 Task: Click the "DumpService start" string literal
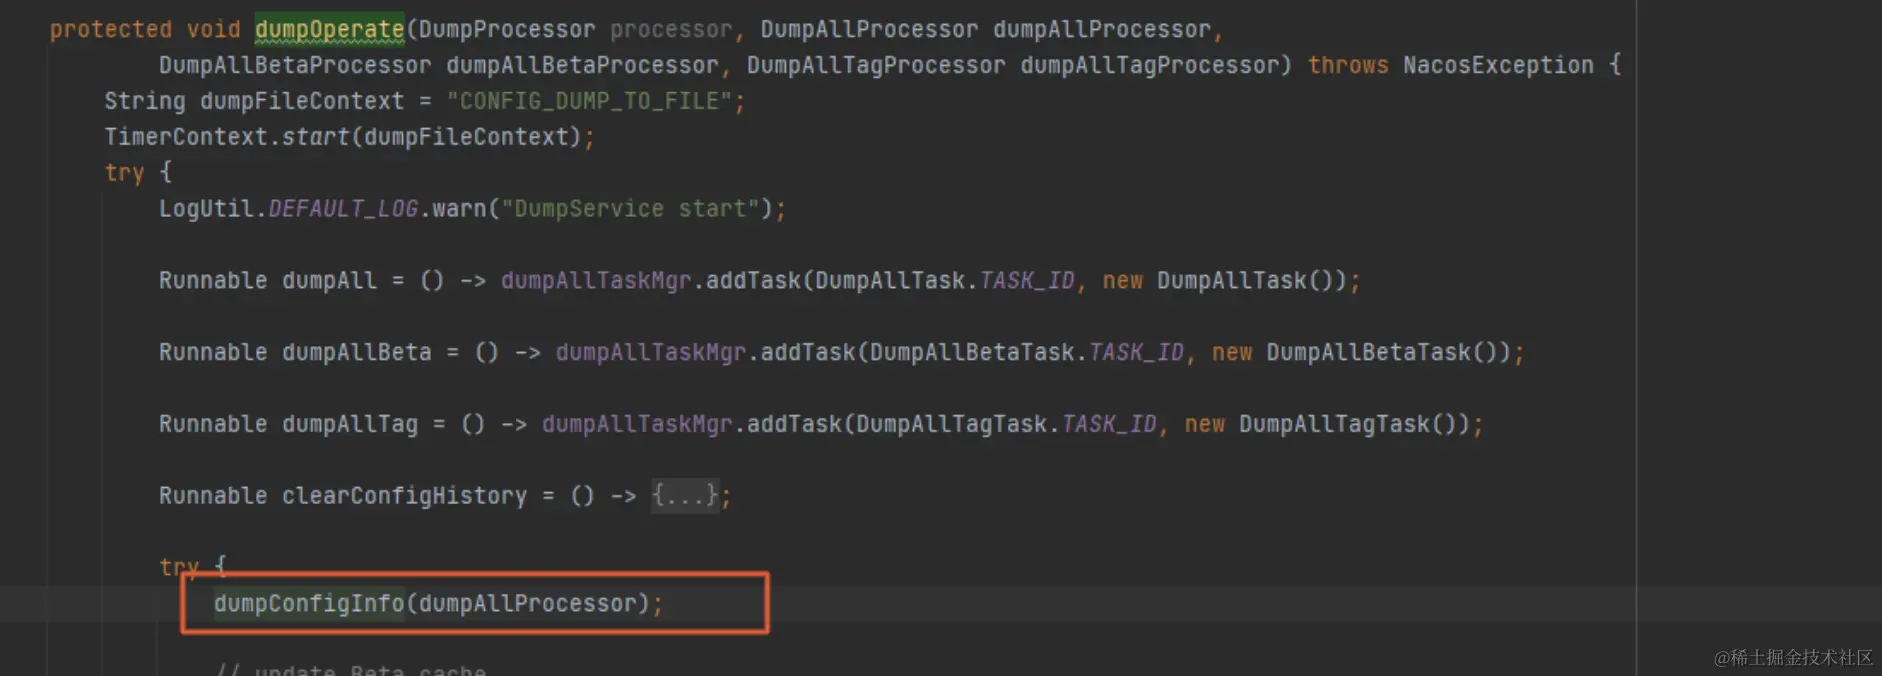coord(630,209)
